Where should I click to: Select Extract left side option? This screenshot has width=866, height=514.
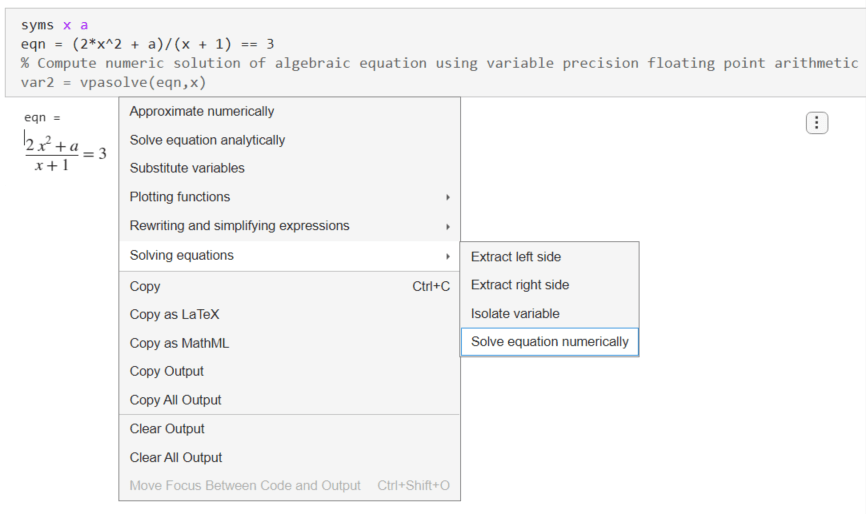(x=516, y=257)
